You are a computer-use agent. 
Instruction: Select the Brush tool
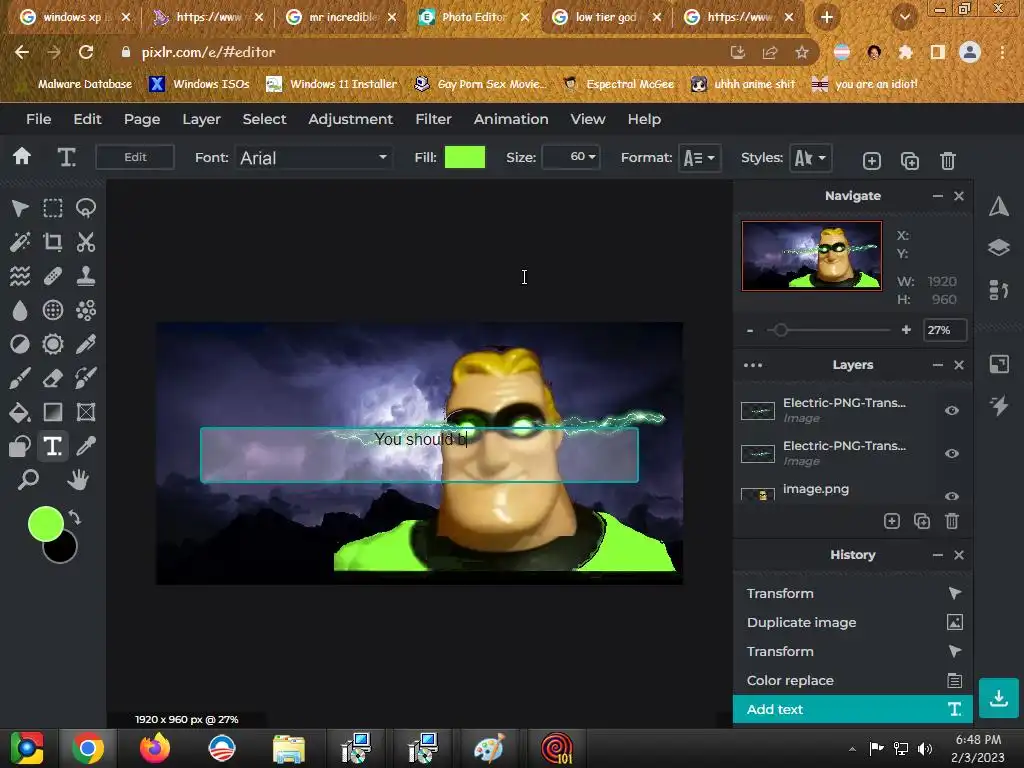(x=20, y=378)
